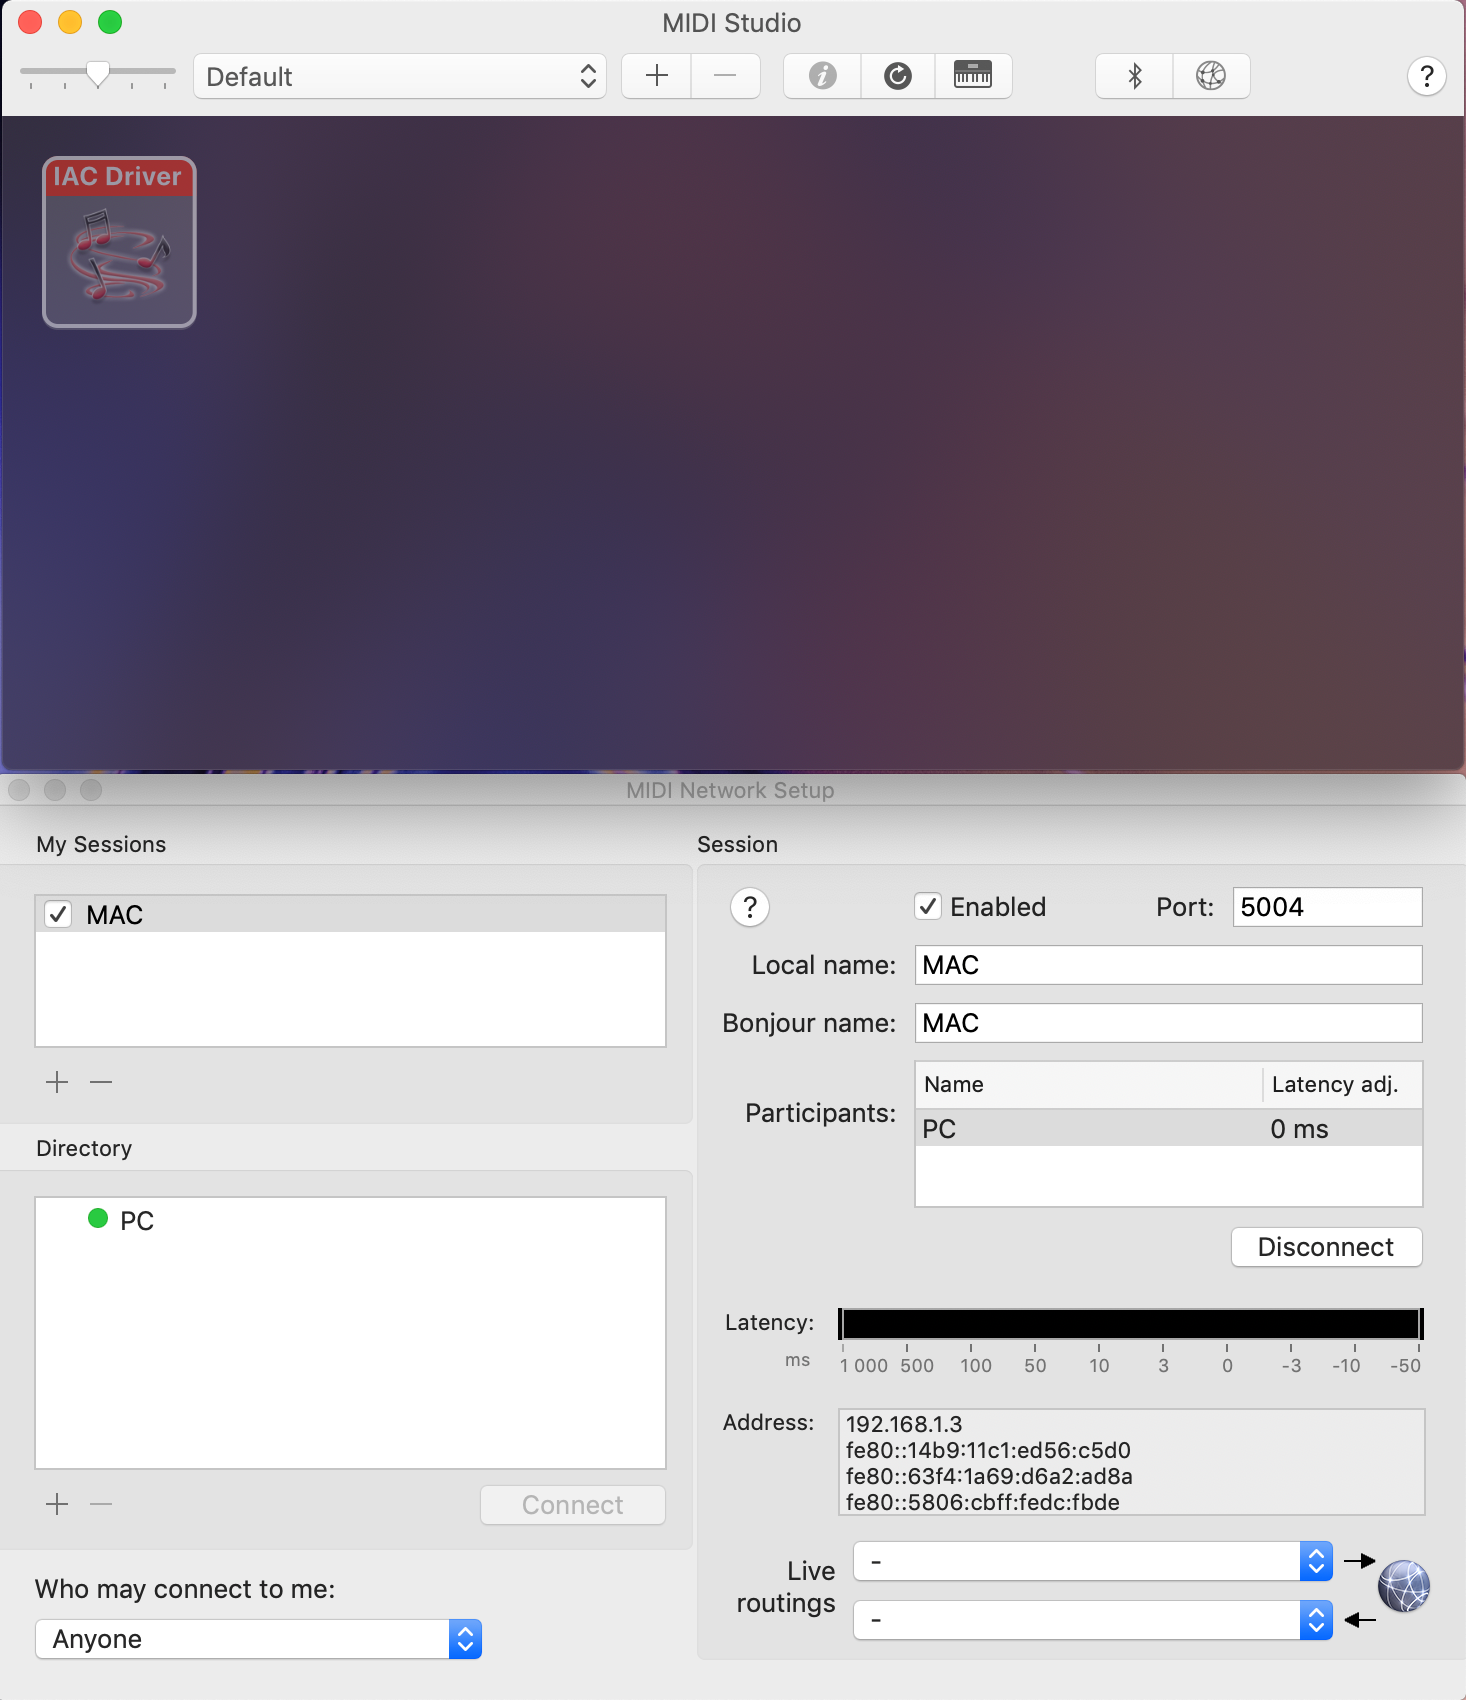Image resolution: width=1466 pixels, height=1700 pixels.
Task: Click the Show Info icon in toolbar
Action: coord(822,76)
